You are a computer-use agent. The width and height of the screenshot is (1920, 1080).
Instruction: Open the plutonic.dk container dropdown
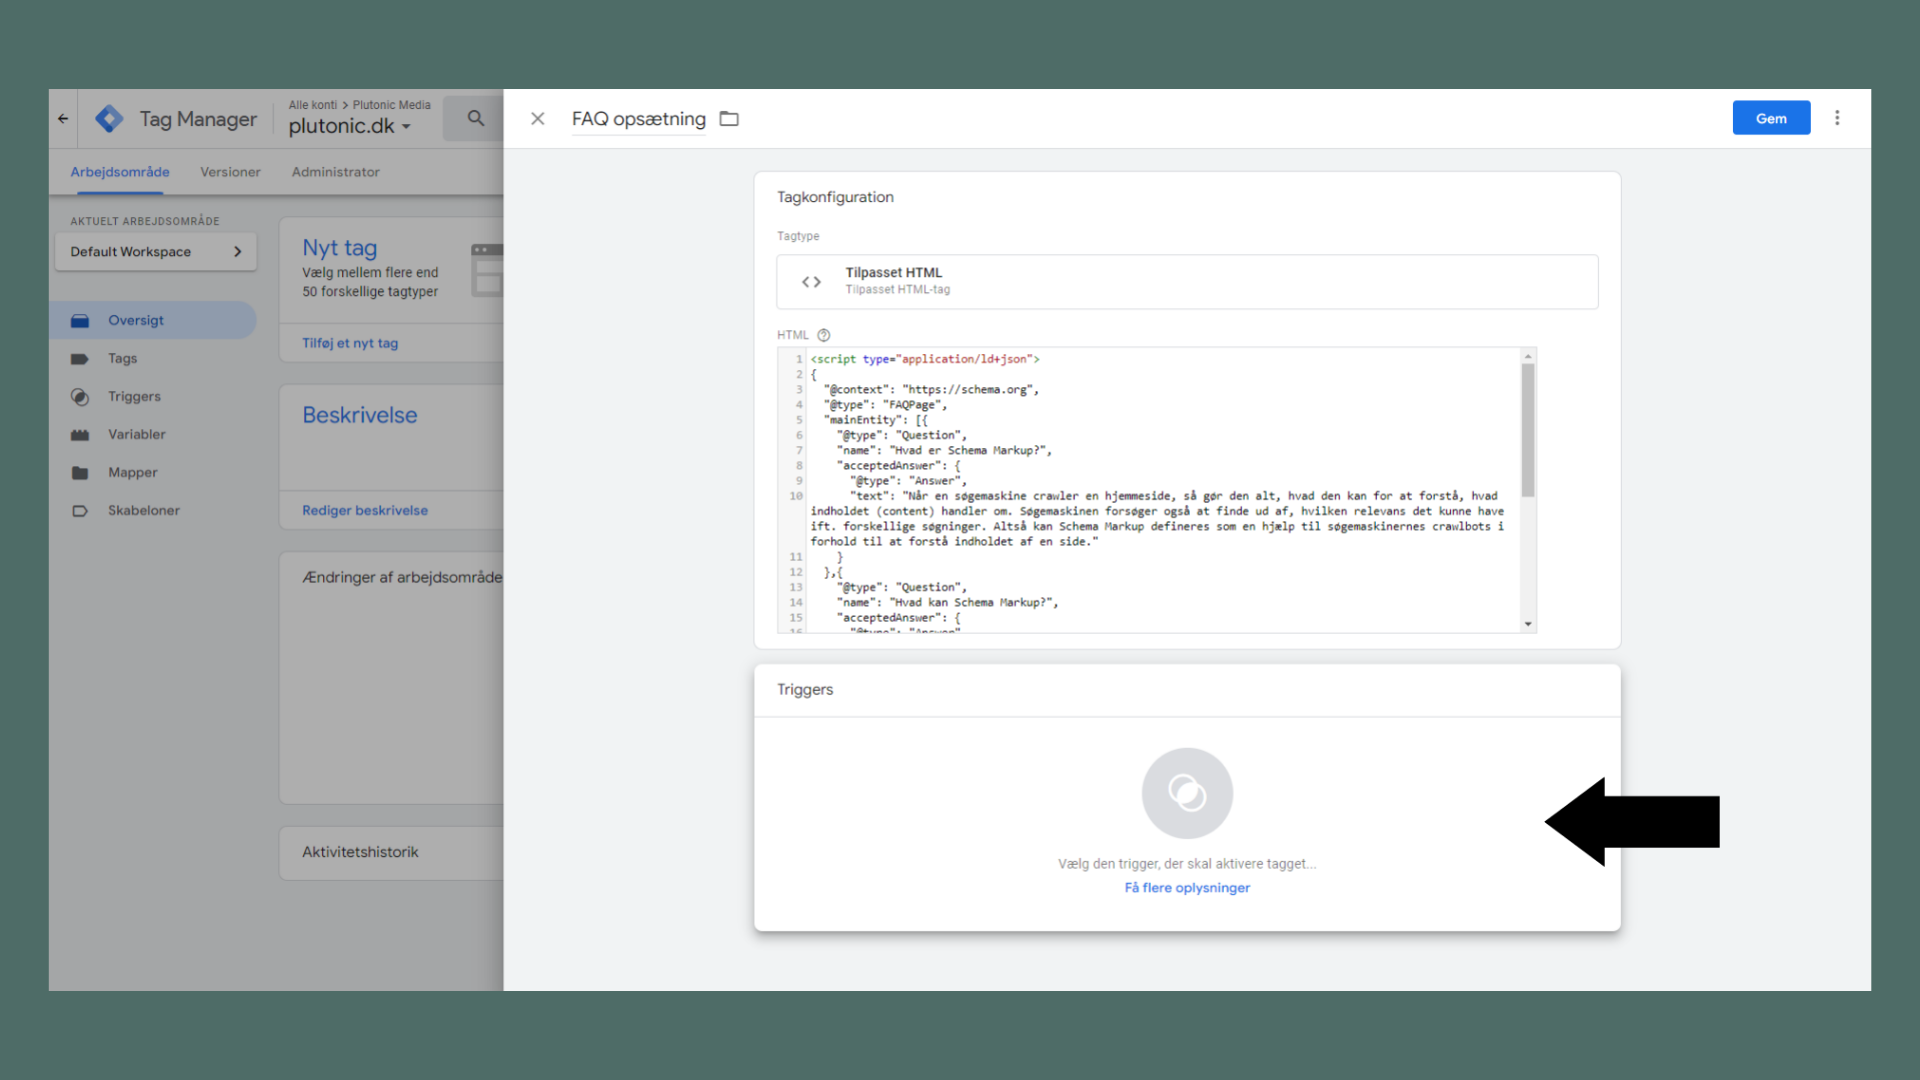[x=350, y=126]
